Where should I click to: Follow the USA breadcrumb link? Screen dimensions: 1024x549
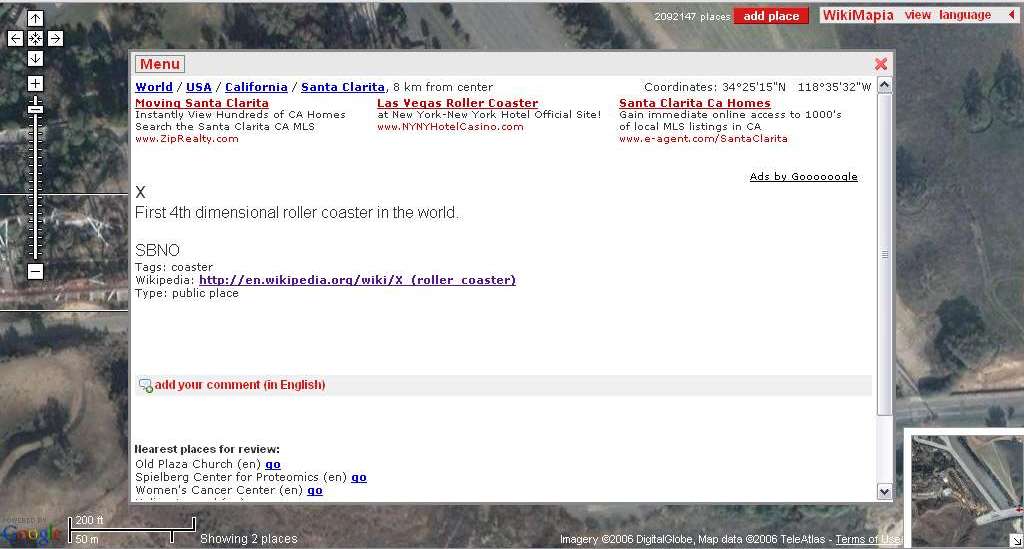199,87
